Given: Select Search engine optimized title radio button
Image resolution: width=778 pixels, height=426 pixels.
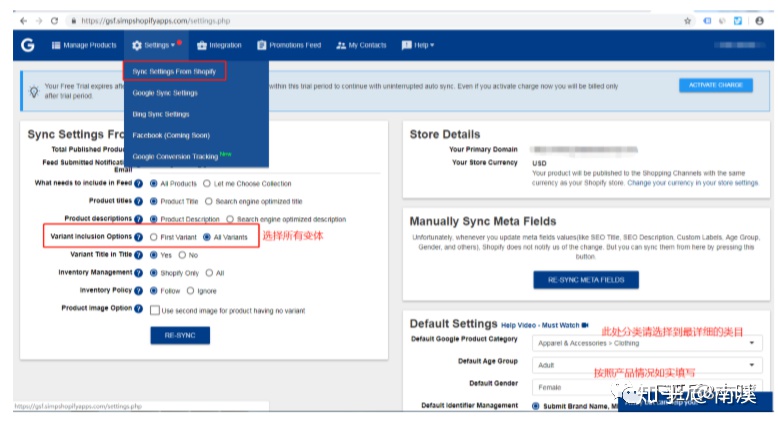Looking at the screenshot, I should 209,201.
